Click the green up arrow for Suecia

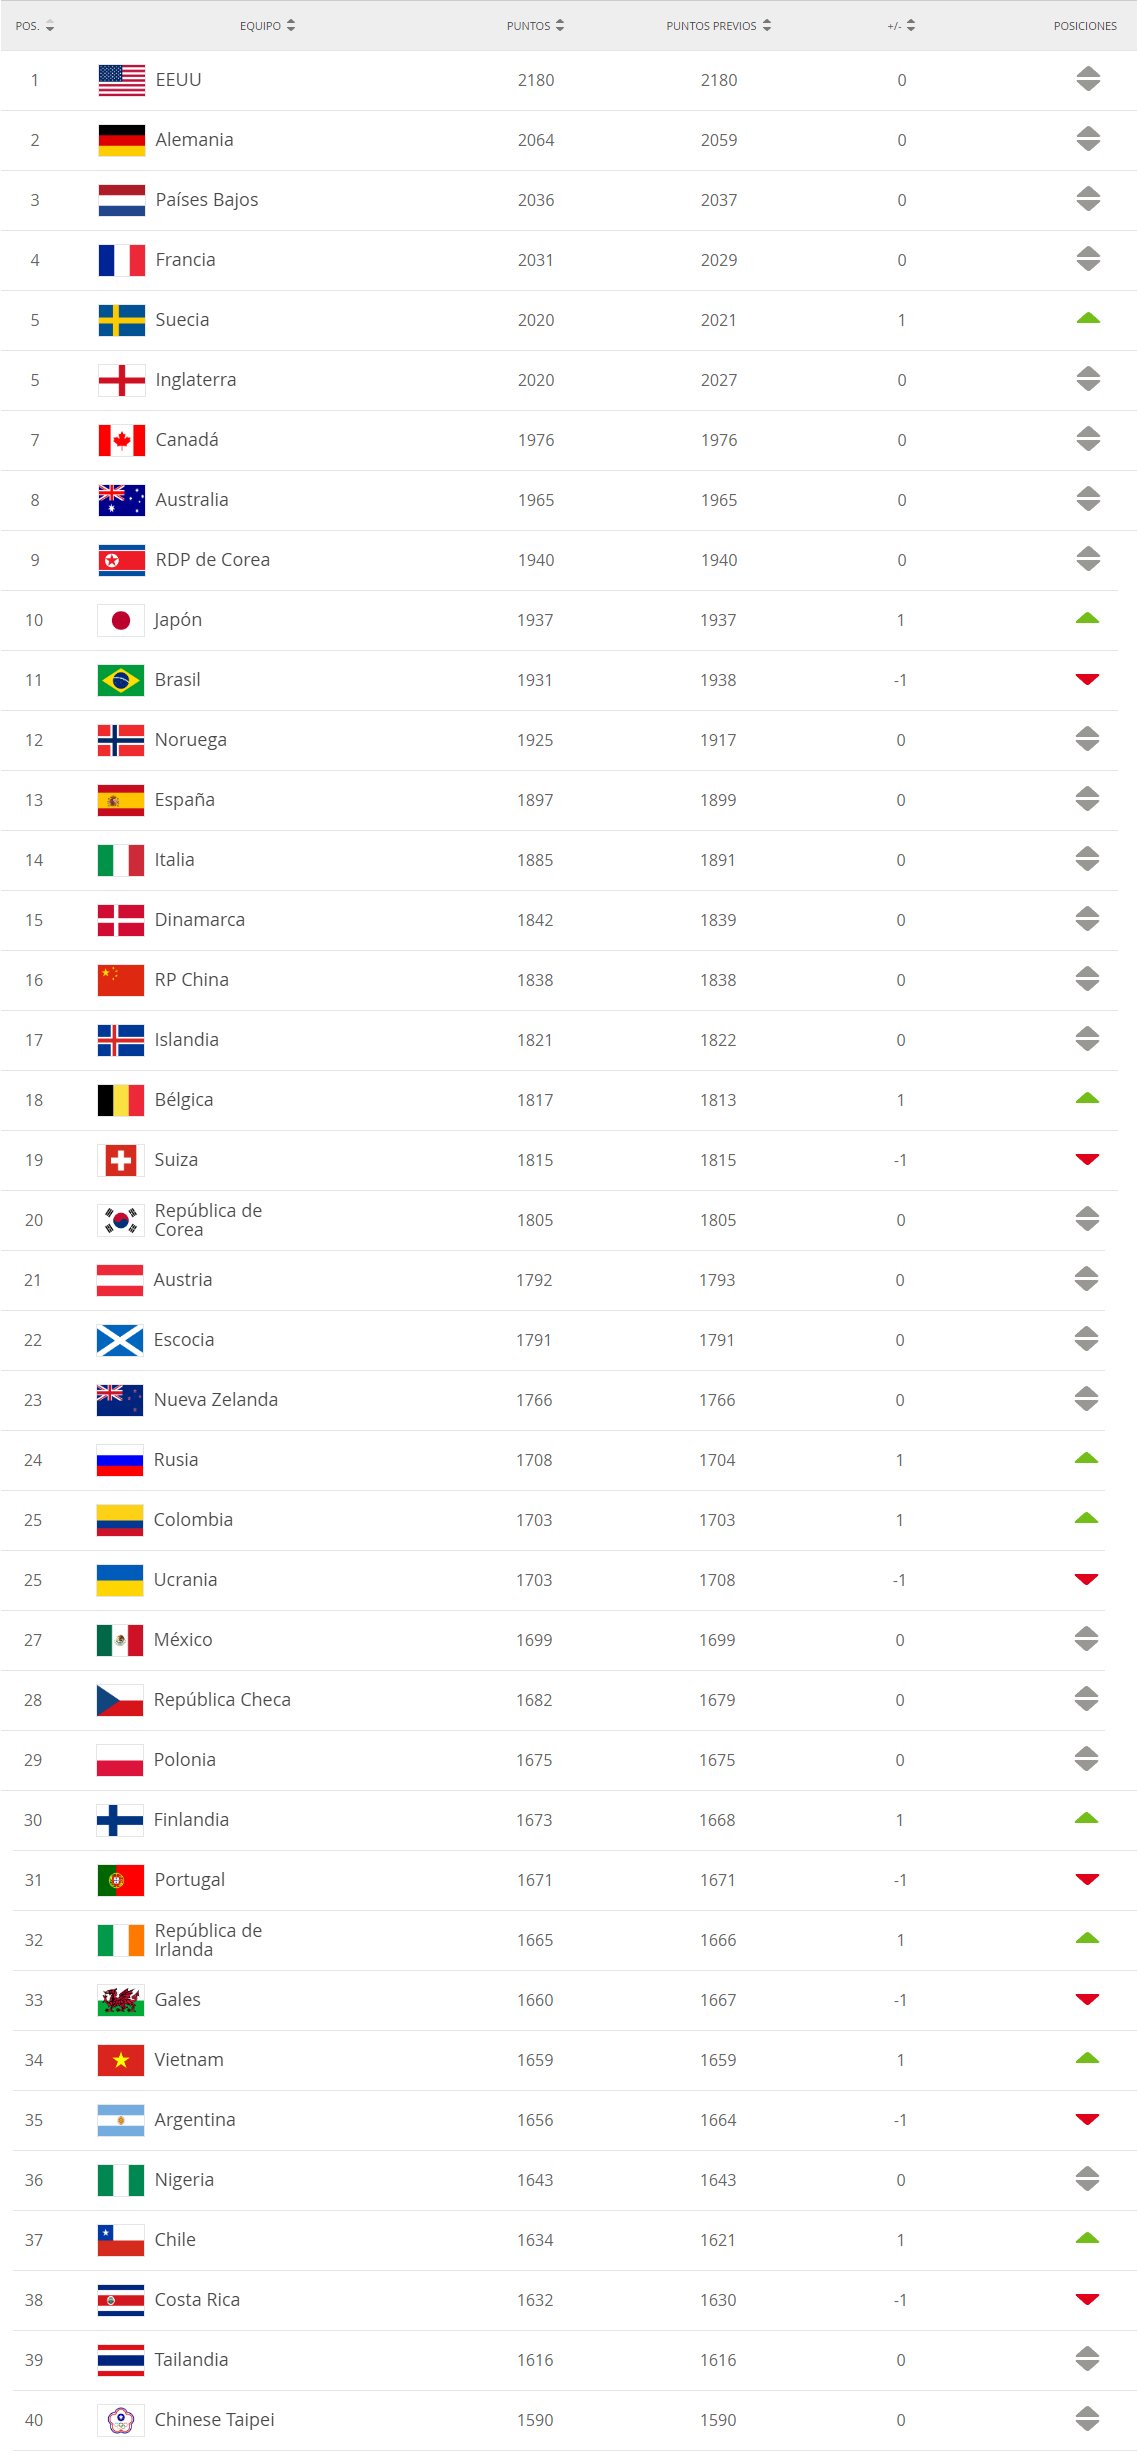pyautogui.click(x=1088, y=319)
